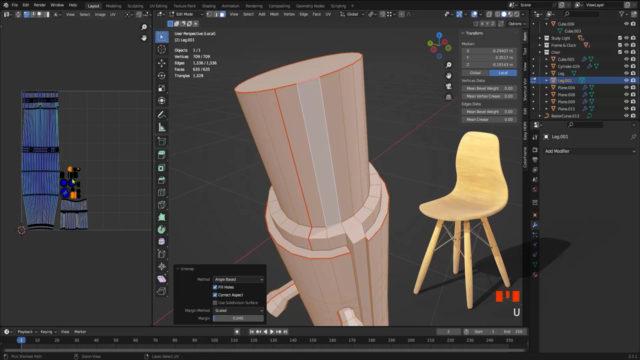The image size is (640, 360).
Task: Activate the Poly Build tool
Action: [x=162, y=217]
